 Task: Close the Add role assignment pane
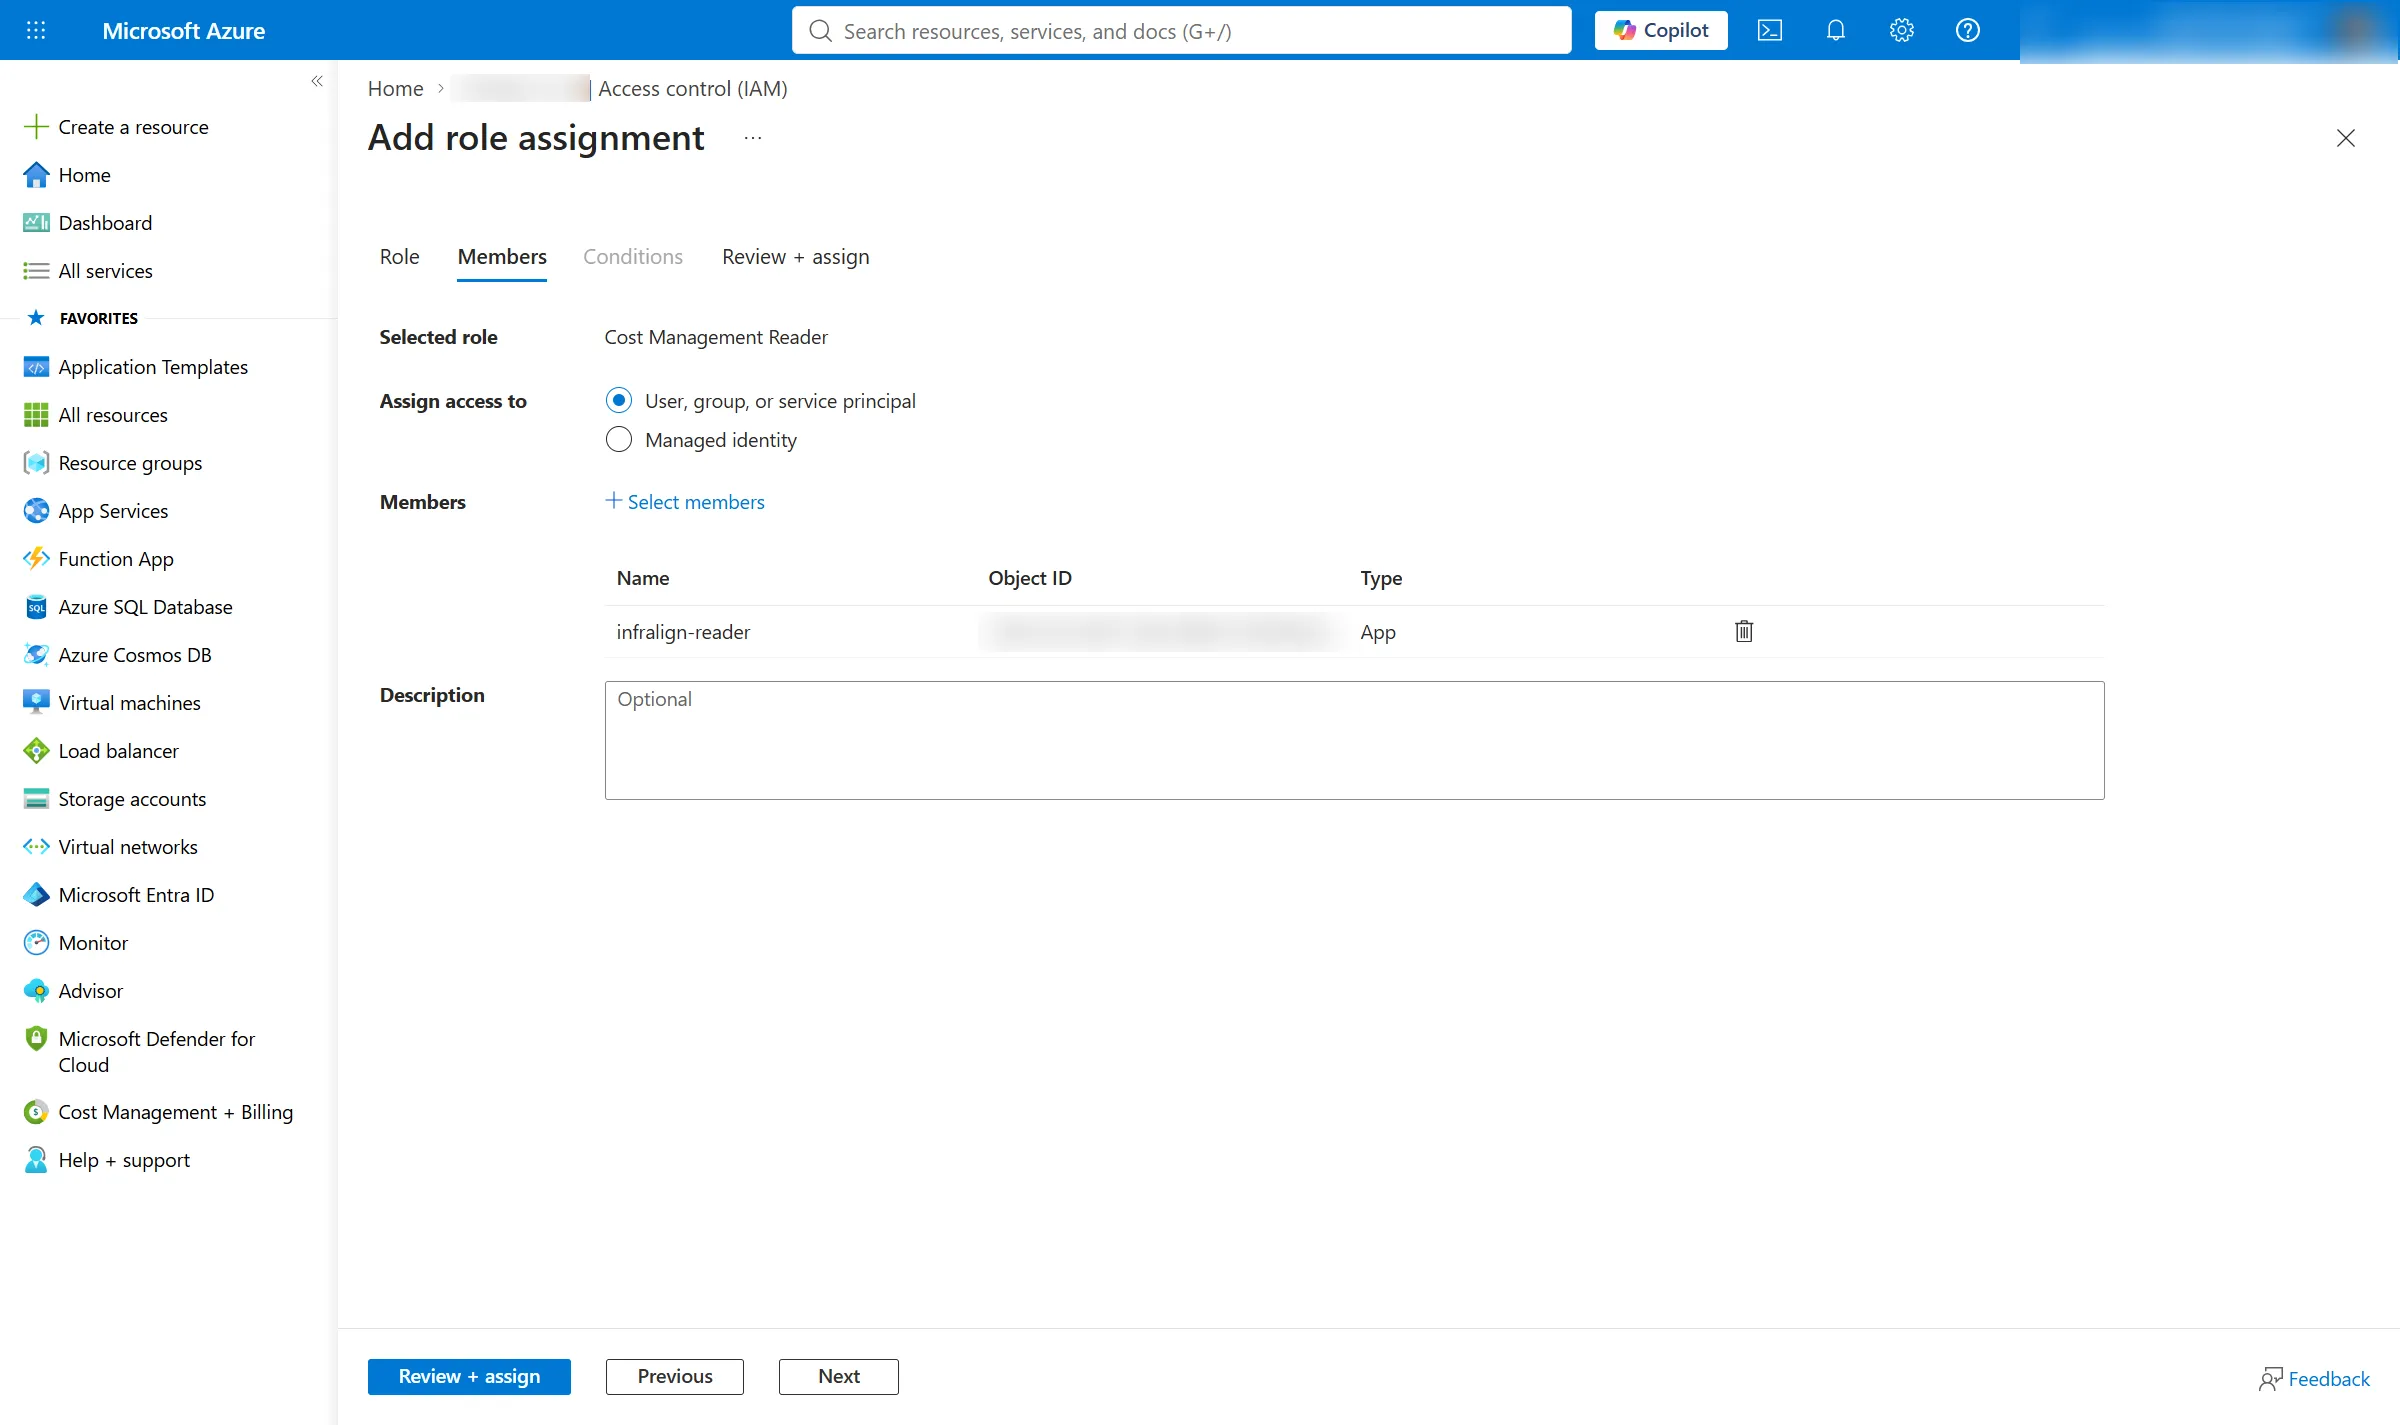(x=2346, y=138)
